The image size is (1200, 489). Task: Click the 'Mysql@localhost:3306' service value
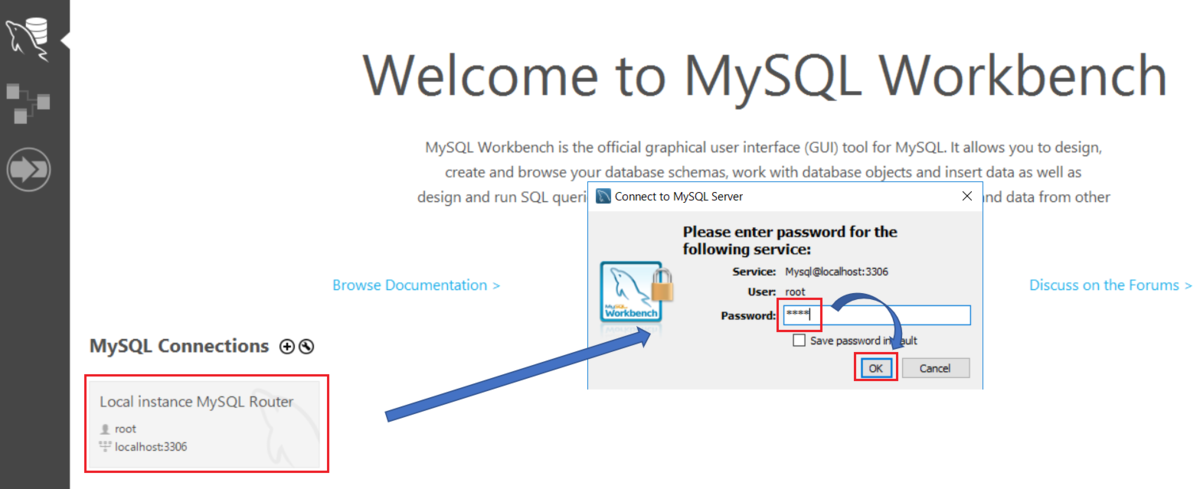(x=837, y=271)
